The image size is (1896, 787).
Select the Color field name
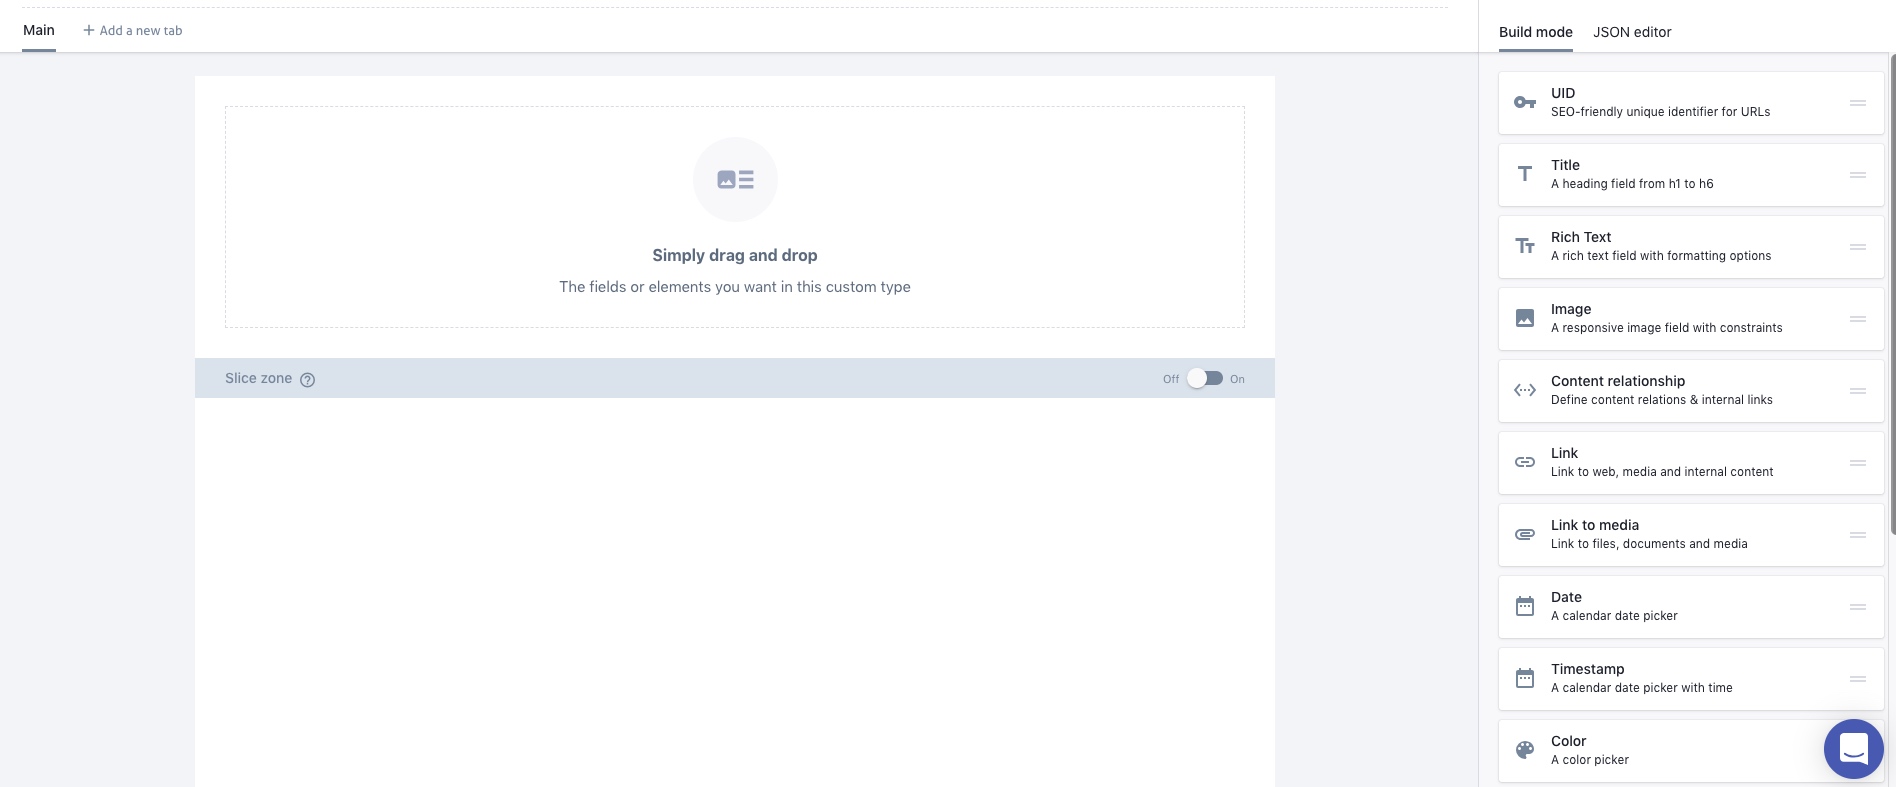click(x=1568, y=741)
